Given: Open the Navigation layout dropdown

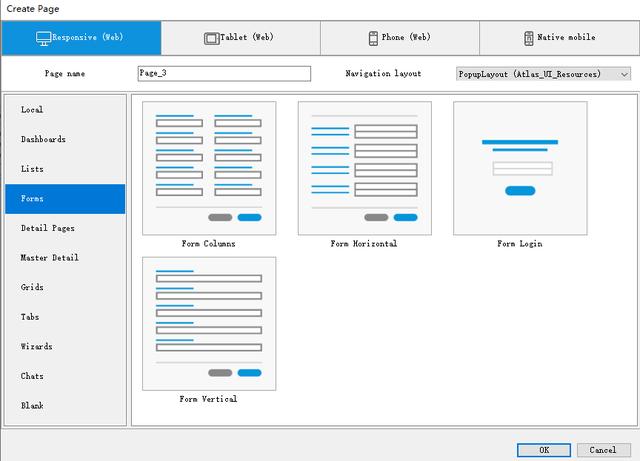Looking at the screenshot, I should click(x=543, y=74).
